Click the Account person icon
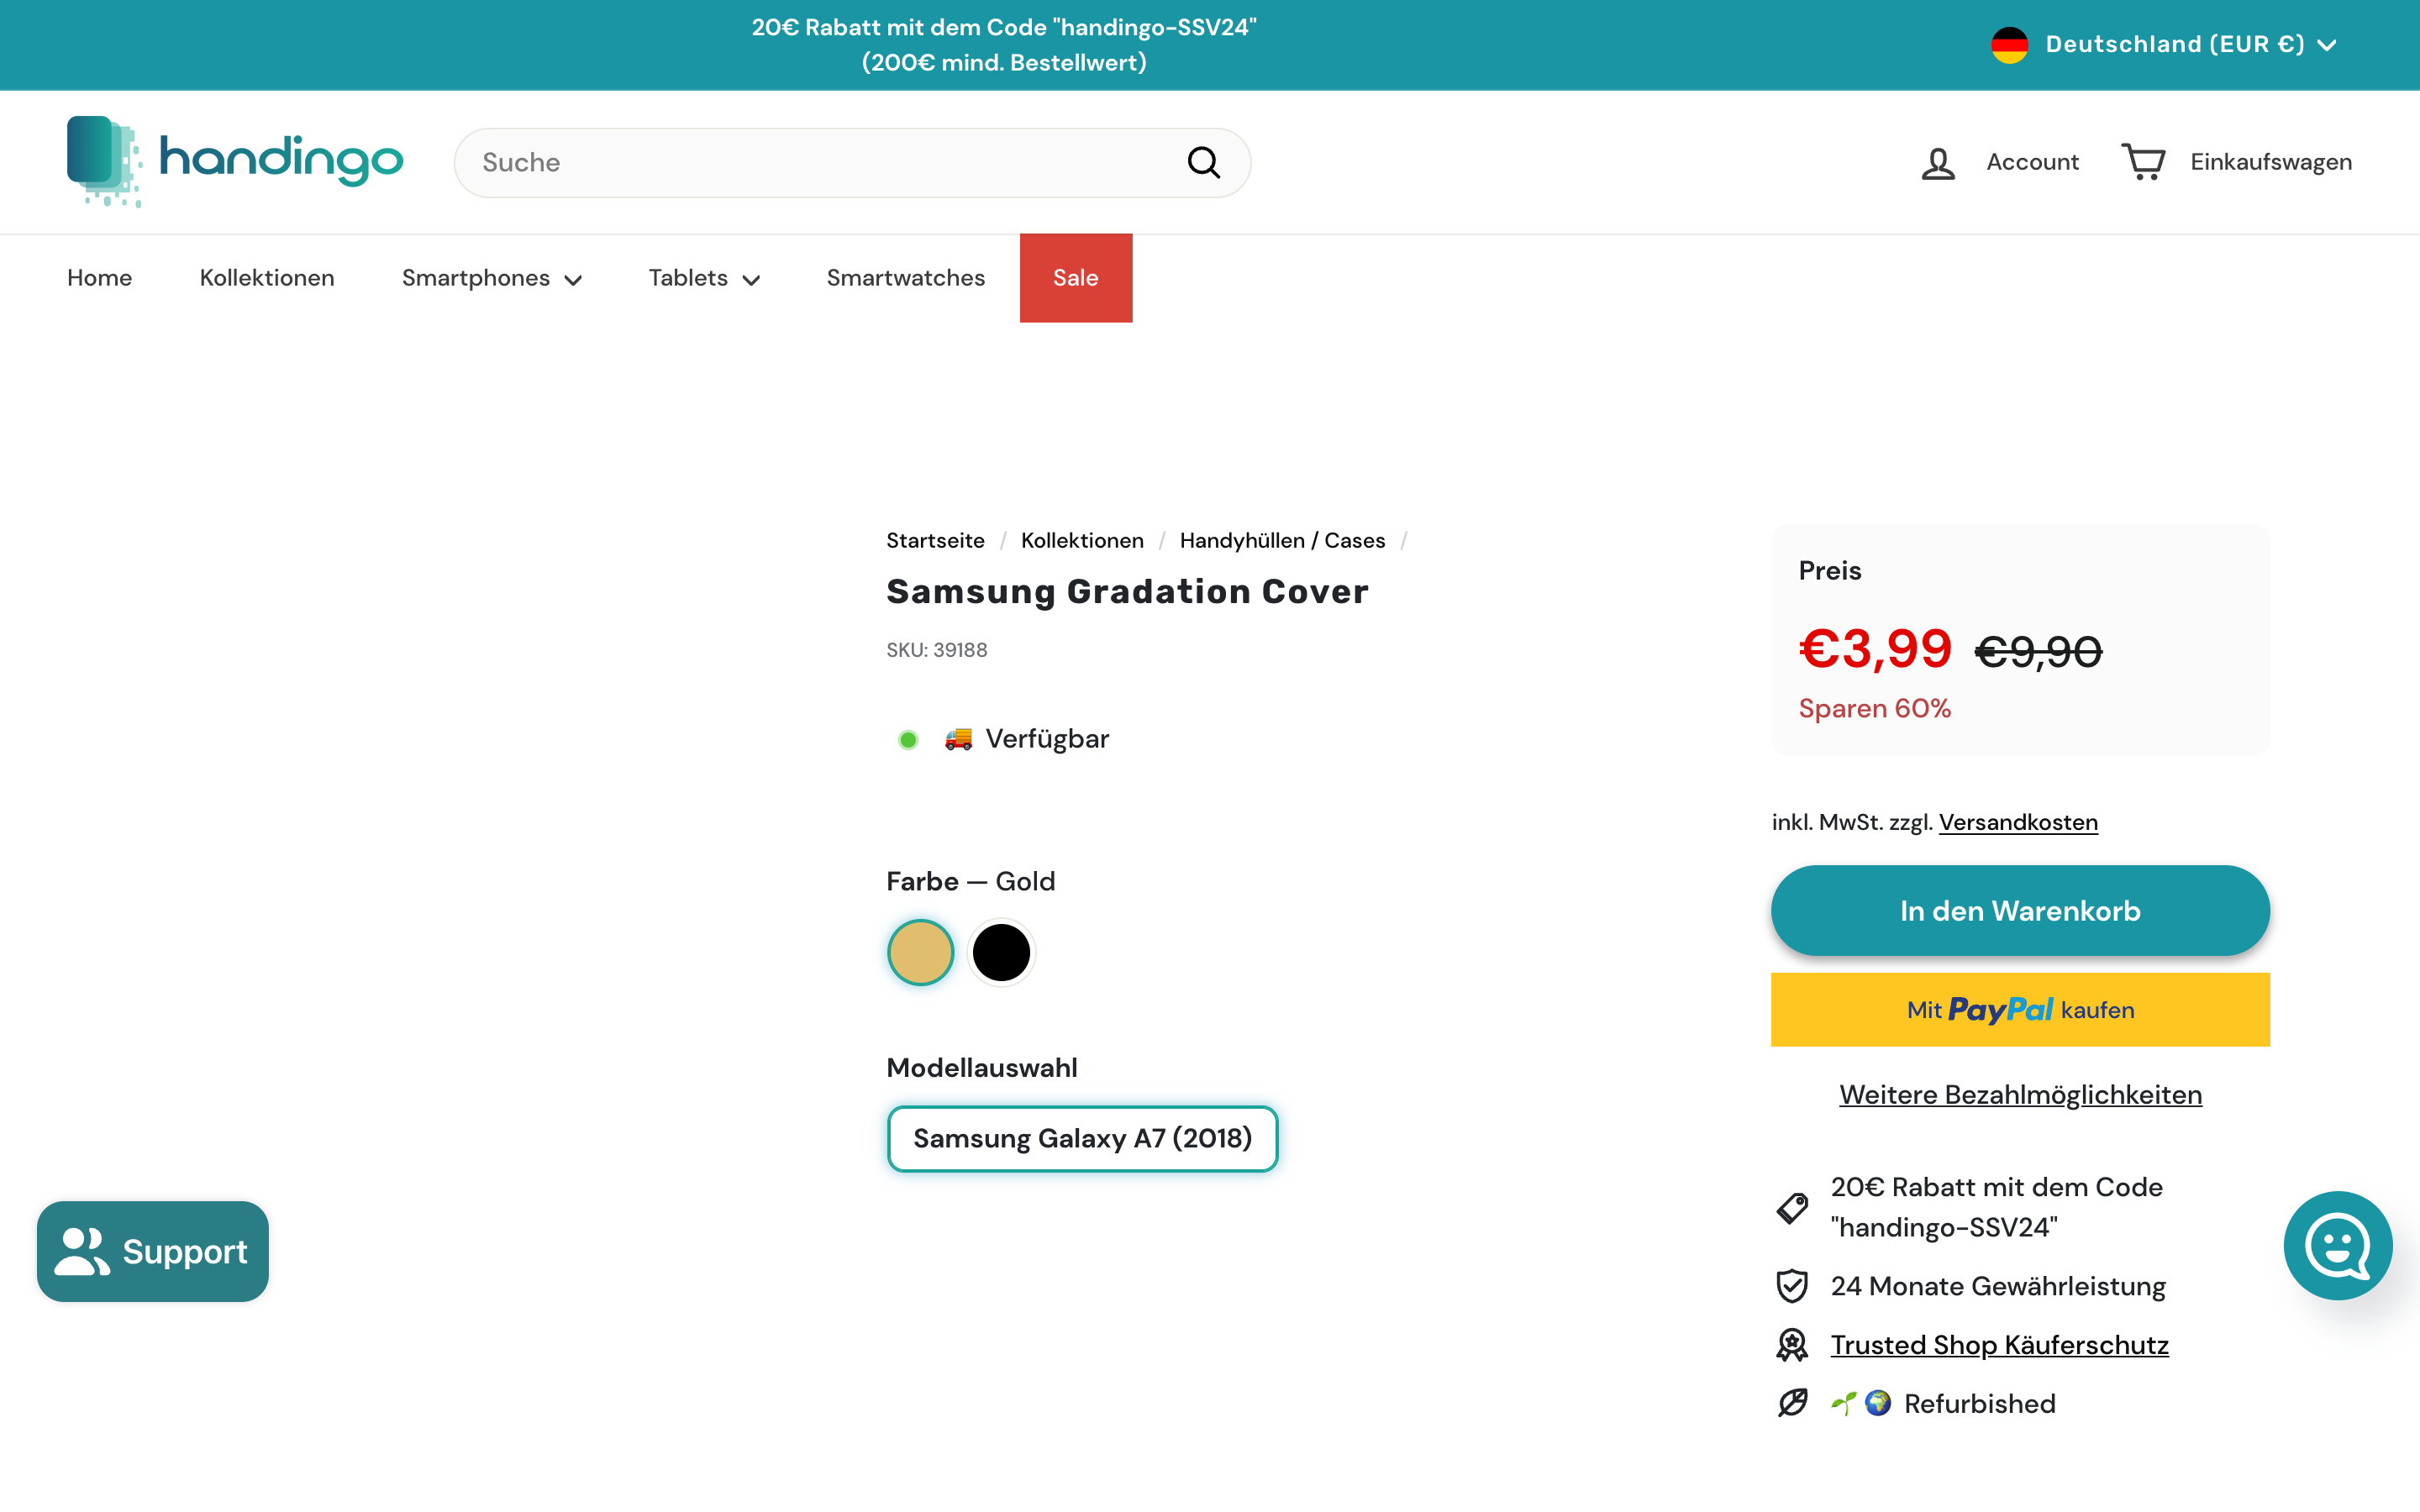Screen dimensions: 2420x1512 pos(1938,163)
